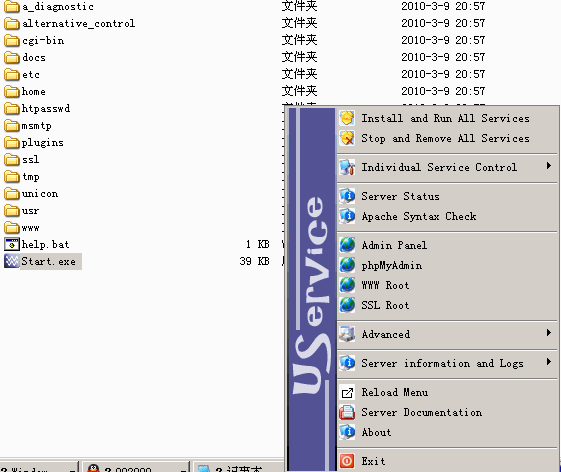Expand Individual Service Control submenu arrow

click(x=549, y=165)
